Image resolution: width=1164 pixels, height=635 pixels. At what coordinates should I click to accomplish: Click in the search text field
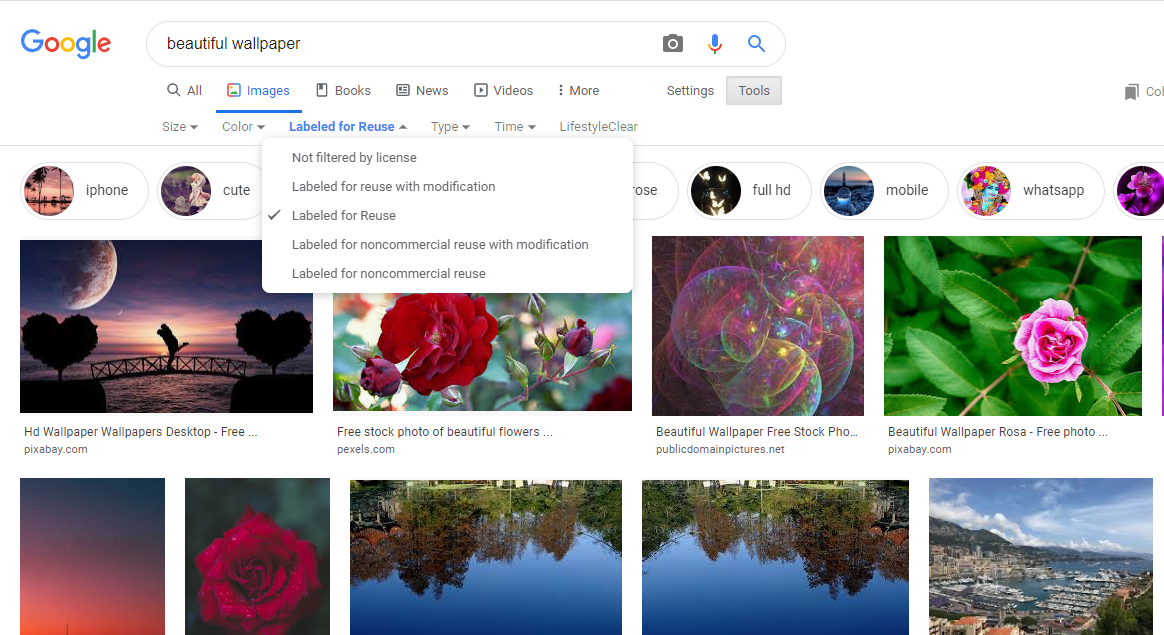point(400,44)
